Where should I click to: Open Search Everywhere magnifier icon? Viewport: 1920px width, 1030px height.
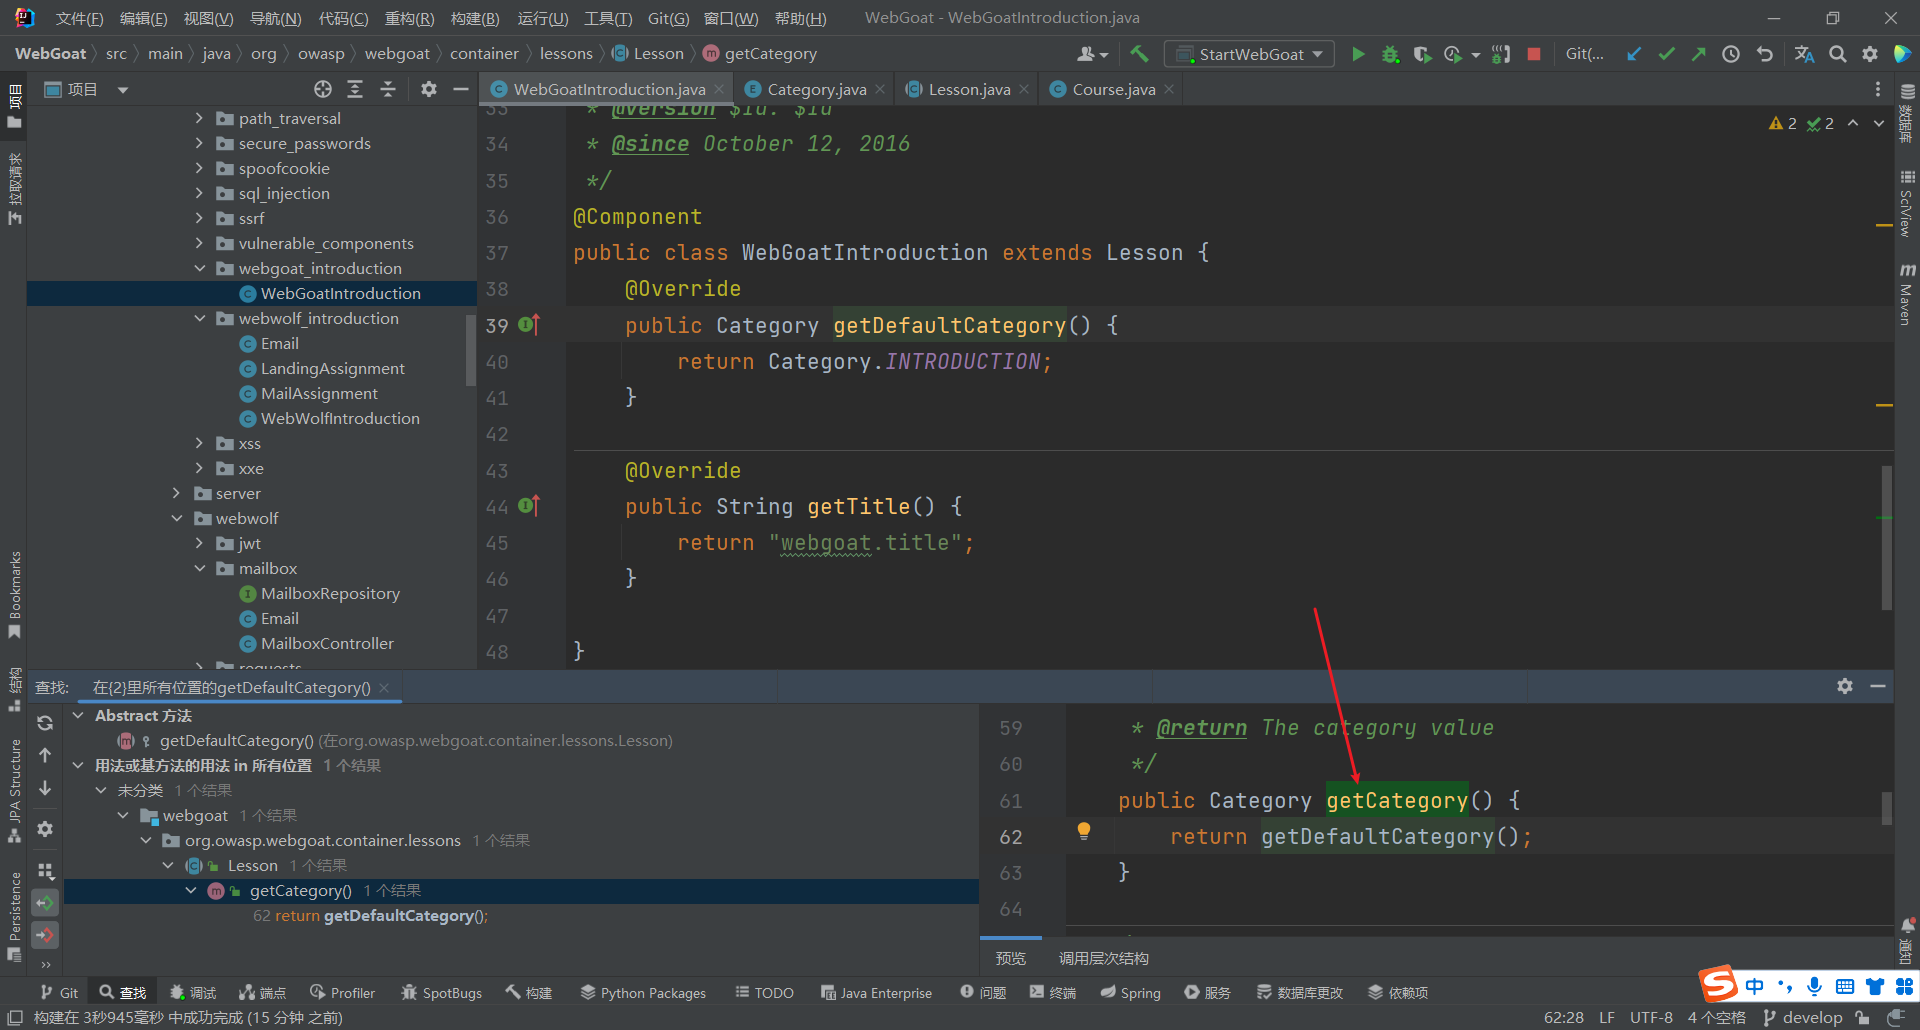click(1838, 54)
